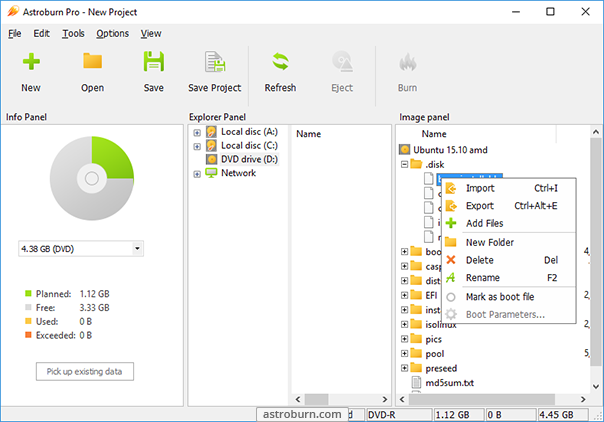Click the Image panel vertical scrollbar down arrow
This screenshot has height=422, width=604.
pyautogui.click(x=596, y=386)
